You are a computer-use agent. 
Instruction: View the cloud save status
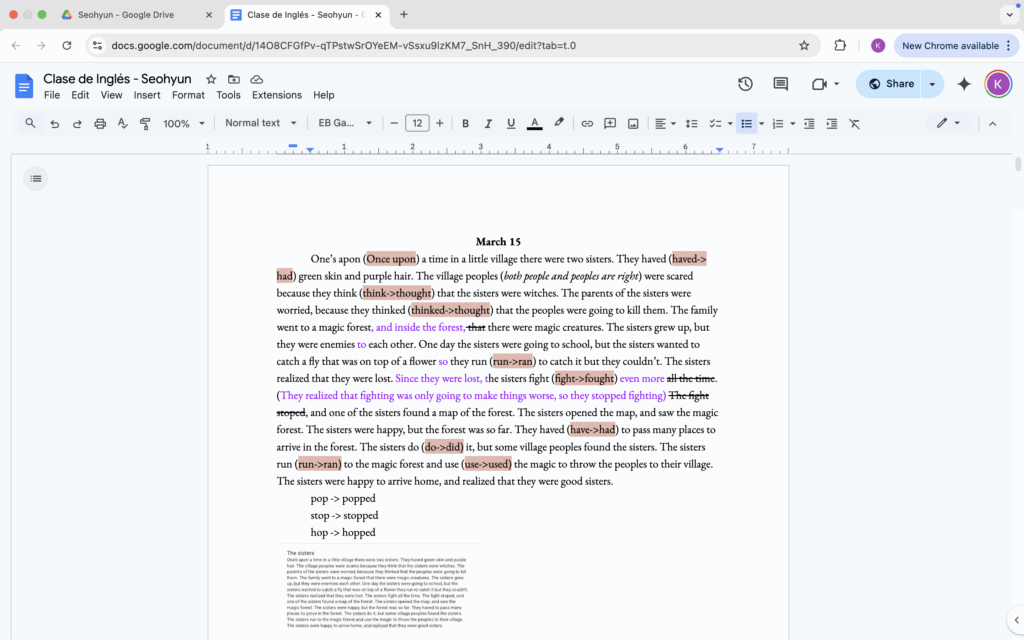[x=257, y=79]
